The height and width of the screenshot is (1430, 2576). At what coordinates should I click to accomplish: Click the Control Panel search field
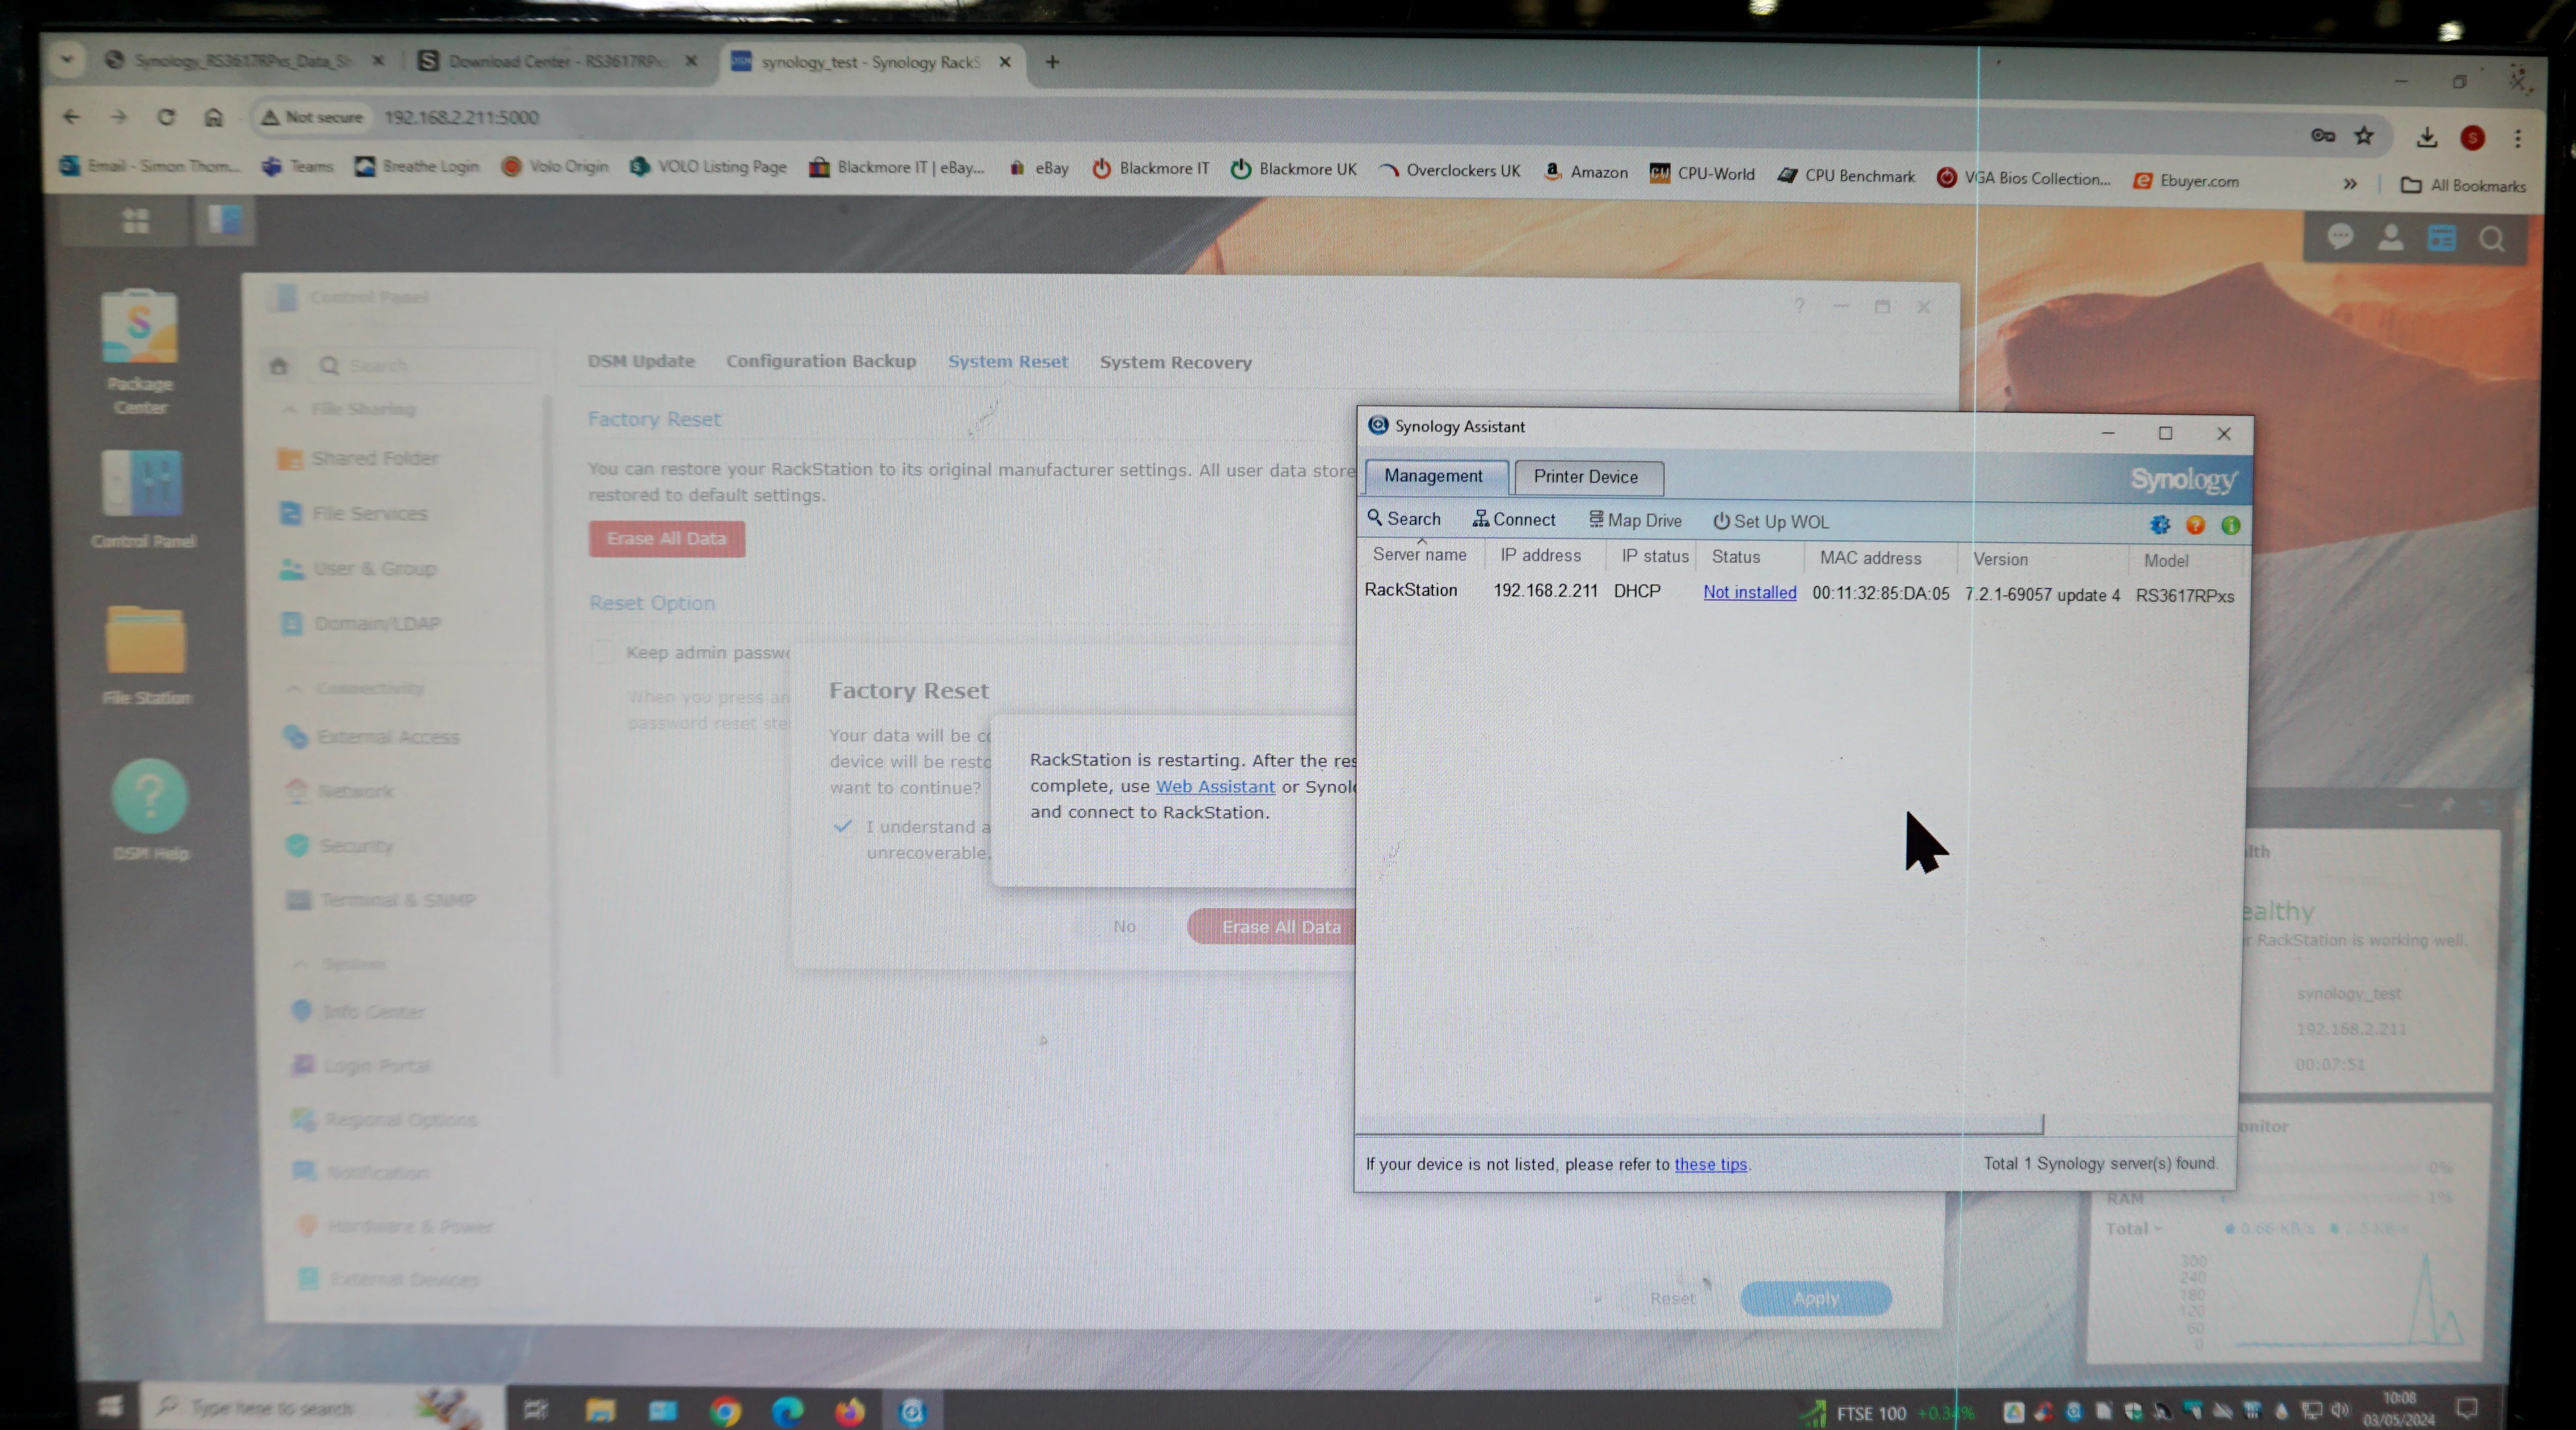(x=425, y=365)
